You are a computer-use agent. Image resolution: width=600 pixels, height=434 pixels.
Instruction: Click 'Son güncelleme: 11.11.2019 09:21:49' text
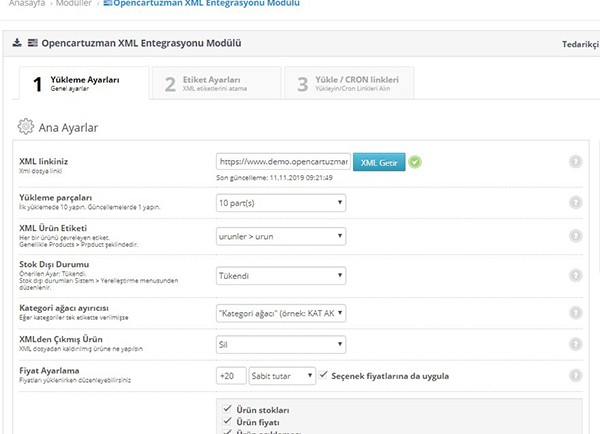(274, 178)
